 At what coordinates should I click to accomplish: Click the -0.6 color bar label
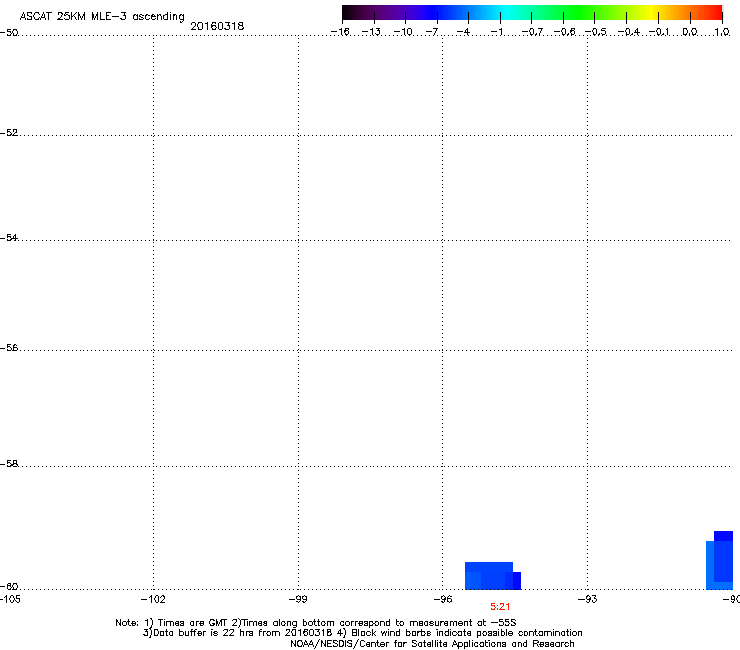564,32
